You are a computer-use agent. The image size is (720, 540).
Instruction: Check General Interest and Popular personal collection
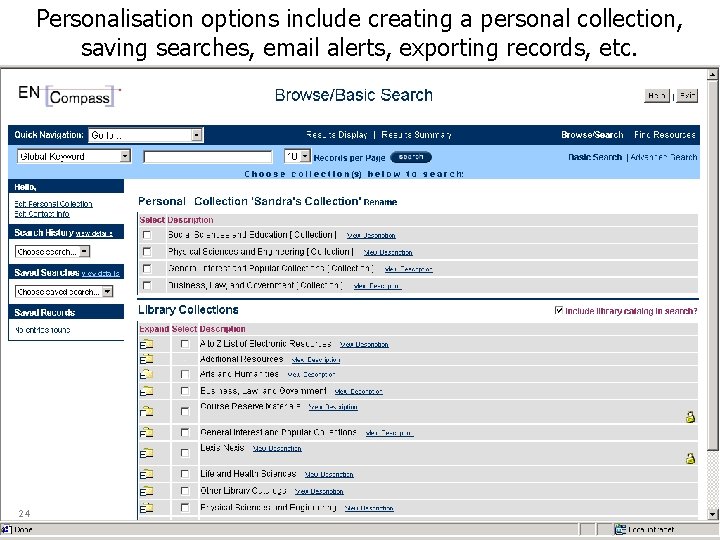(147, 268)
